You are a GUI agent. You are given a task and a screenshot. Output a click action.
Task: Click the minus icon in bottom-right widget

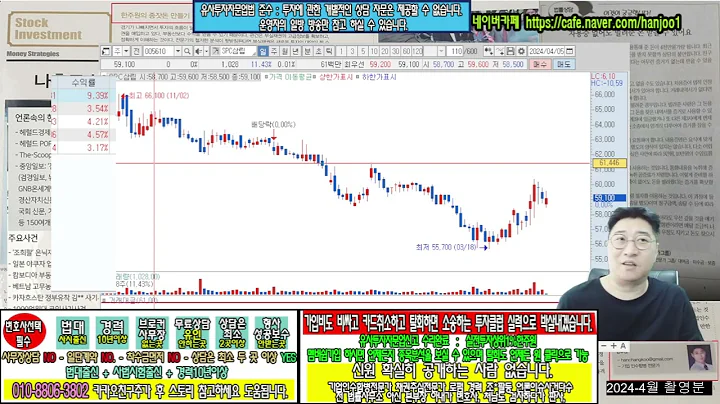click(604, 346)
